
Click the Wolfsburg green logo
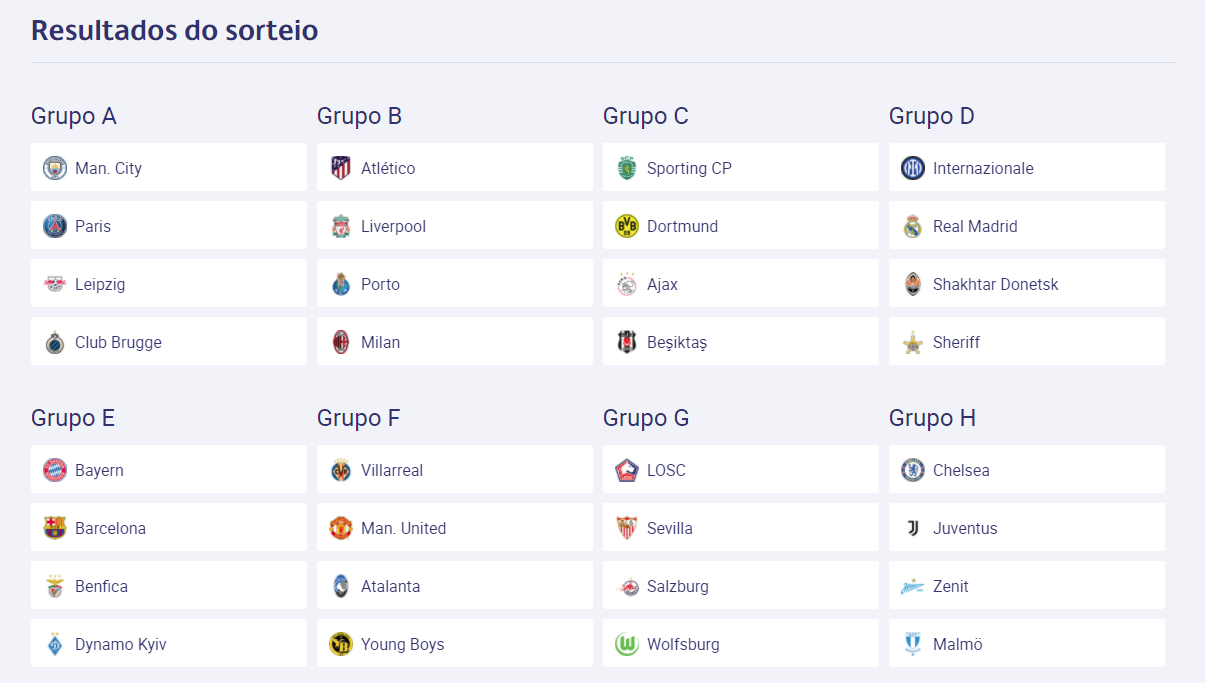627,644
